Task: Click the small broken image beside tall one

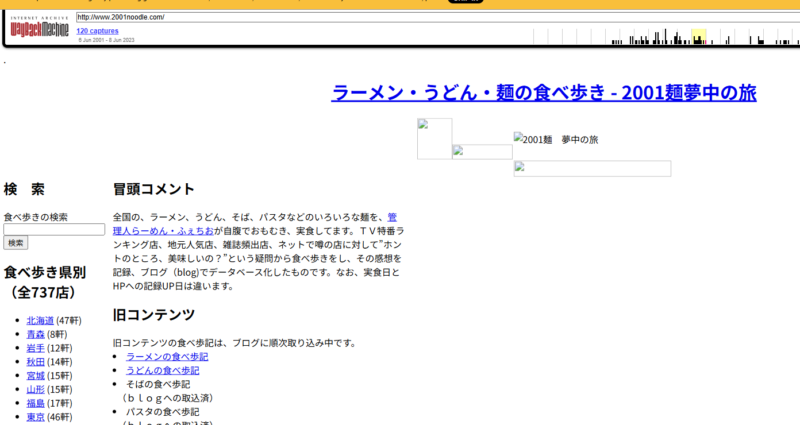Action: point(482,152)
